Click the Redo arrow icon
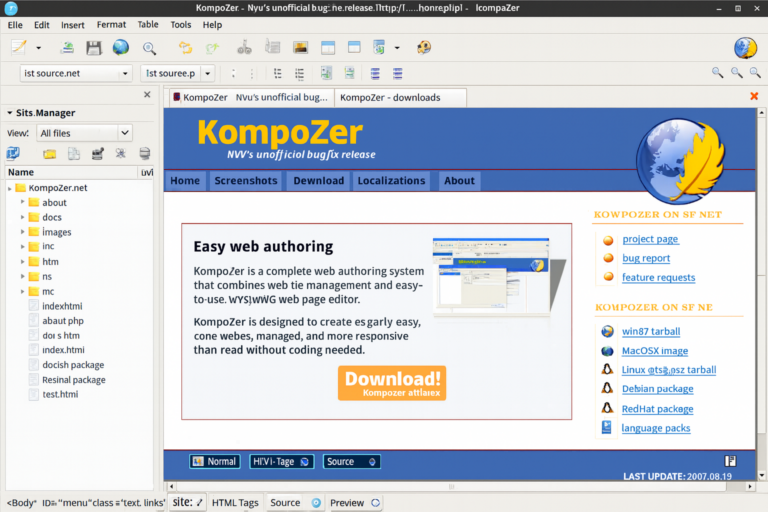 click(212, 48)
